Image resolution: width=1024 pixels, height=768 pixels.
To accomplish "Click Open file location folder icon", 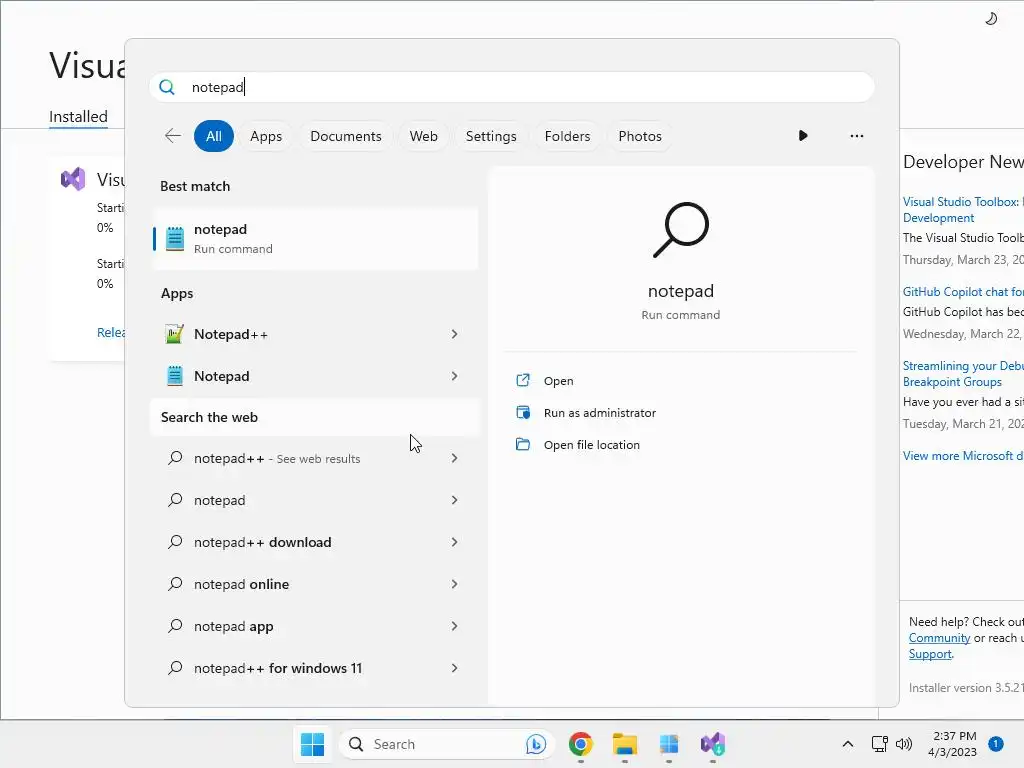I will tap(523, 445).
